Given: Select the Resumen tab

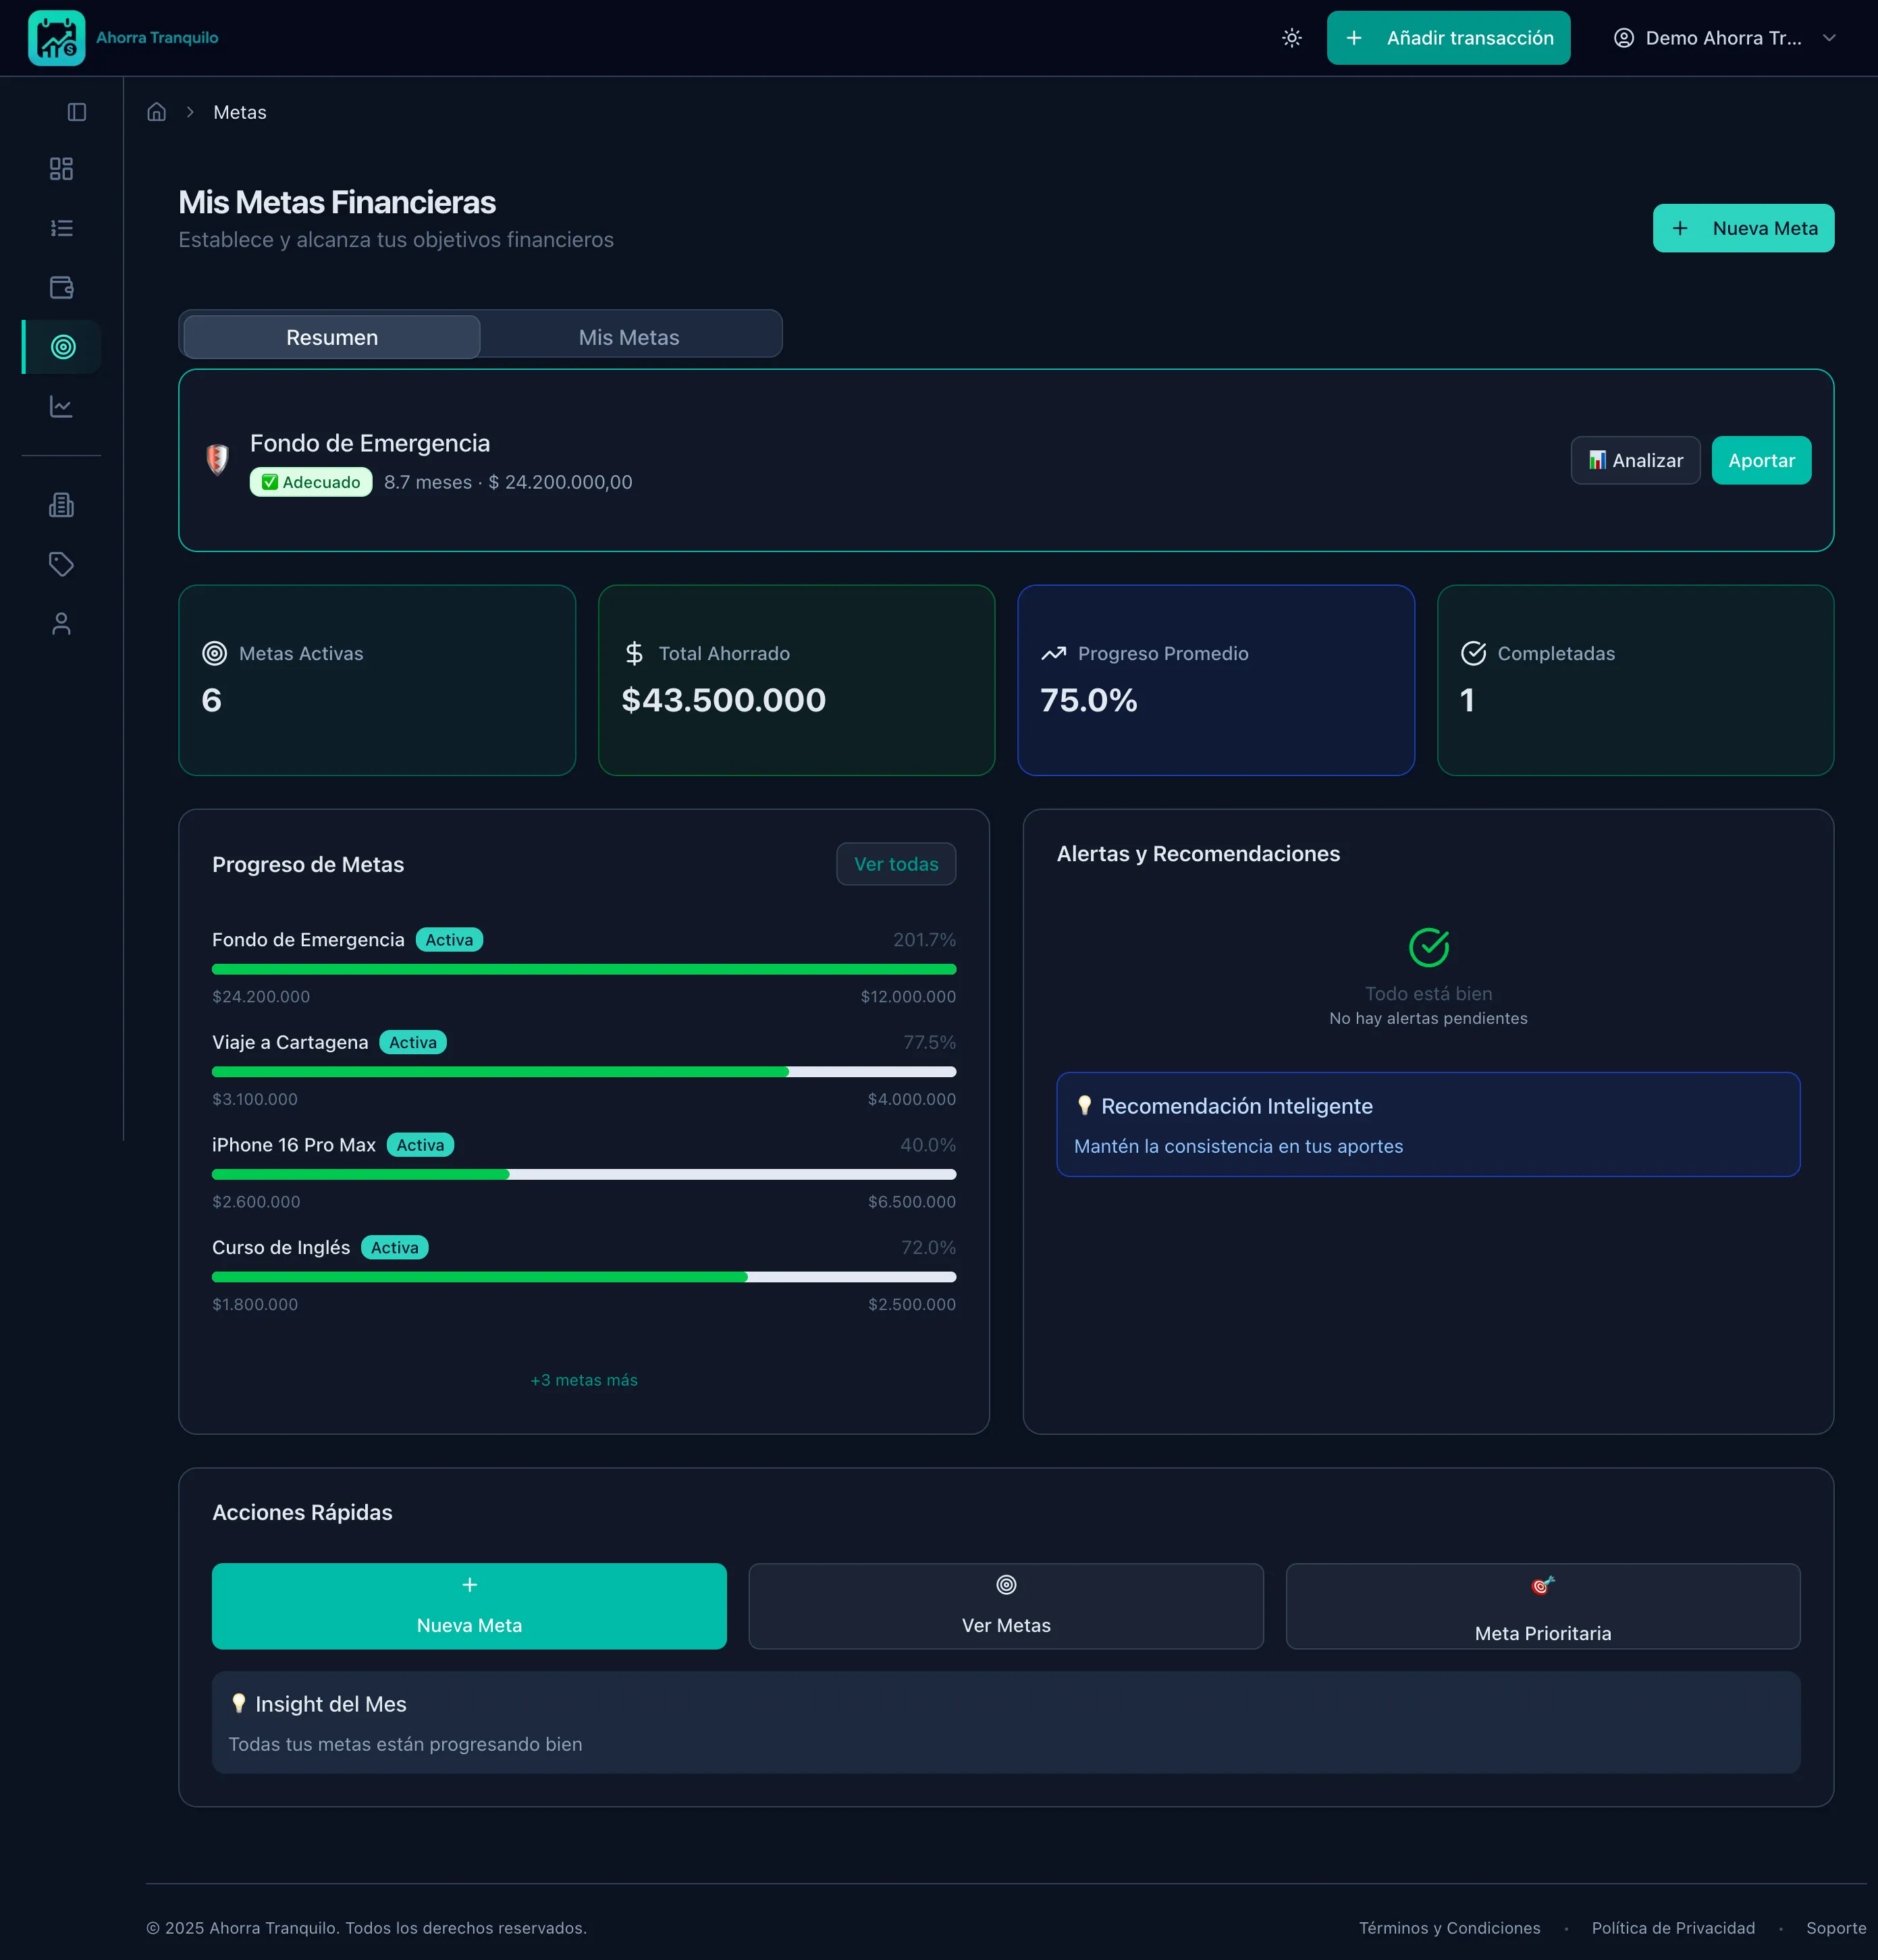Looking at the screenshot, I should pyautogui.click(x=332, y=337).
